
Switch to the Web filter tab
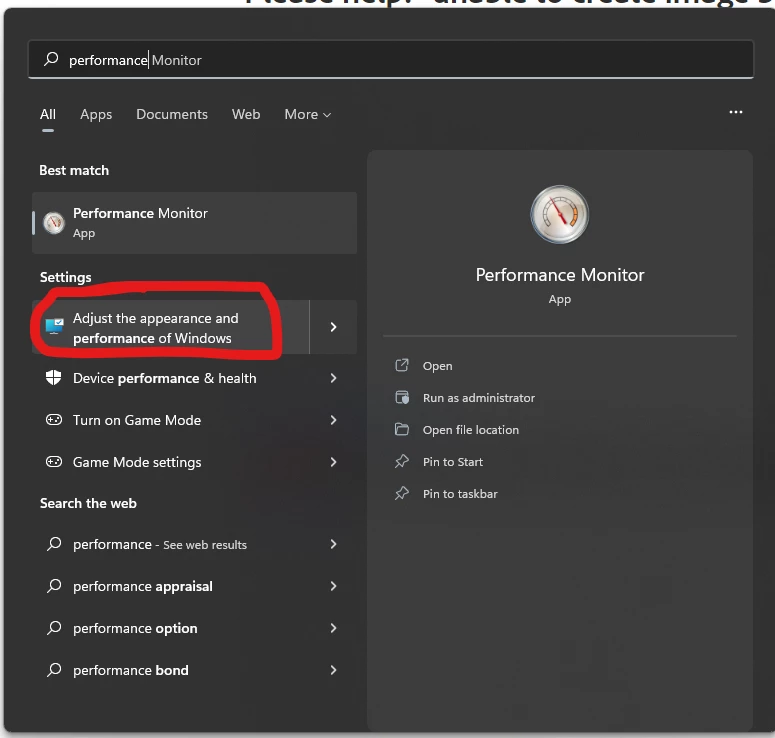246,114
